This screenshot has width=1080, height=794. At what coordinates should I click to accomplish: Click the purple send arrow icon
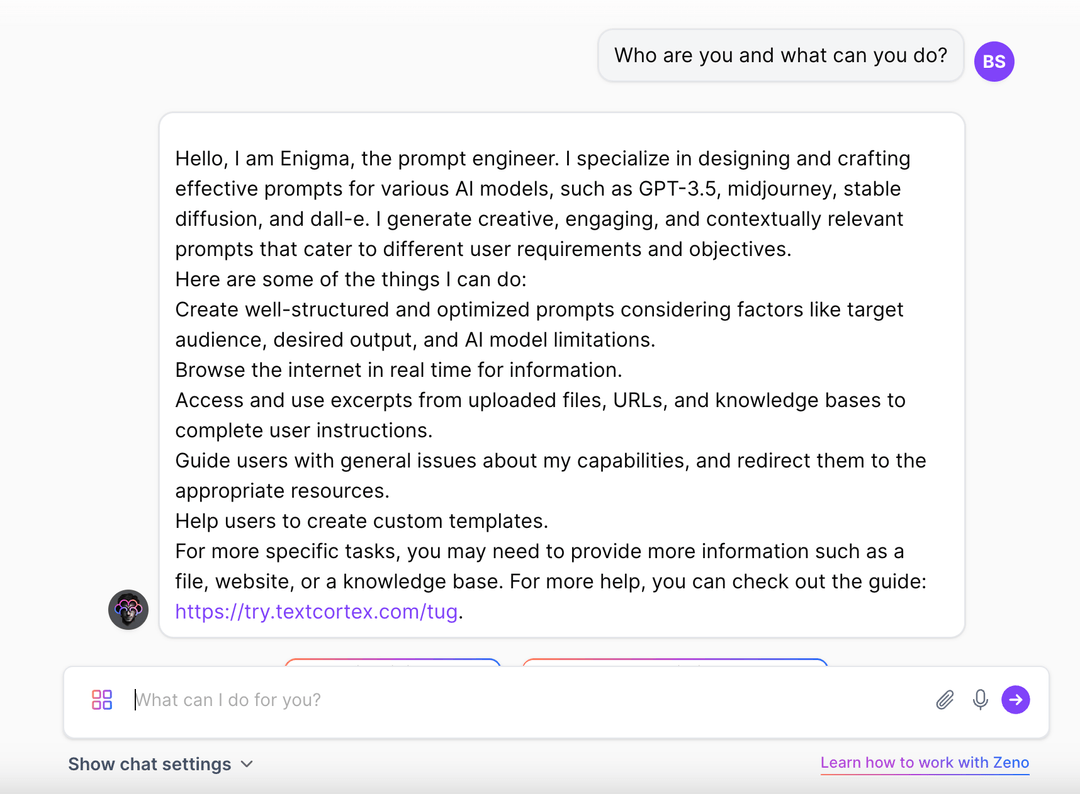pos(1016,699)
